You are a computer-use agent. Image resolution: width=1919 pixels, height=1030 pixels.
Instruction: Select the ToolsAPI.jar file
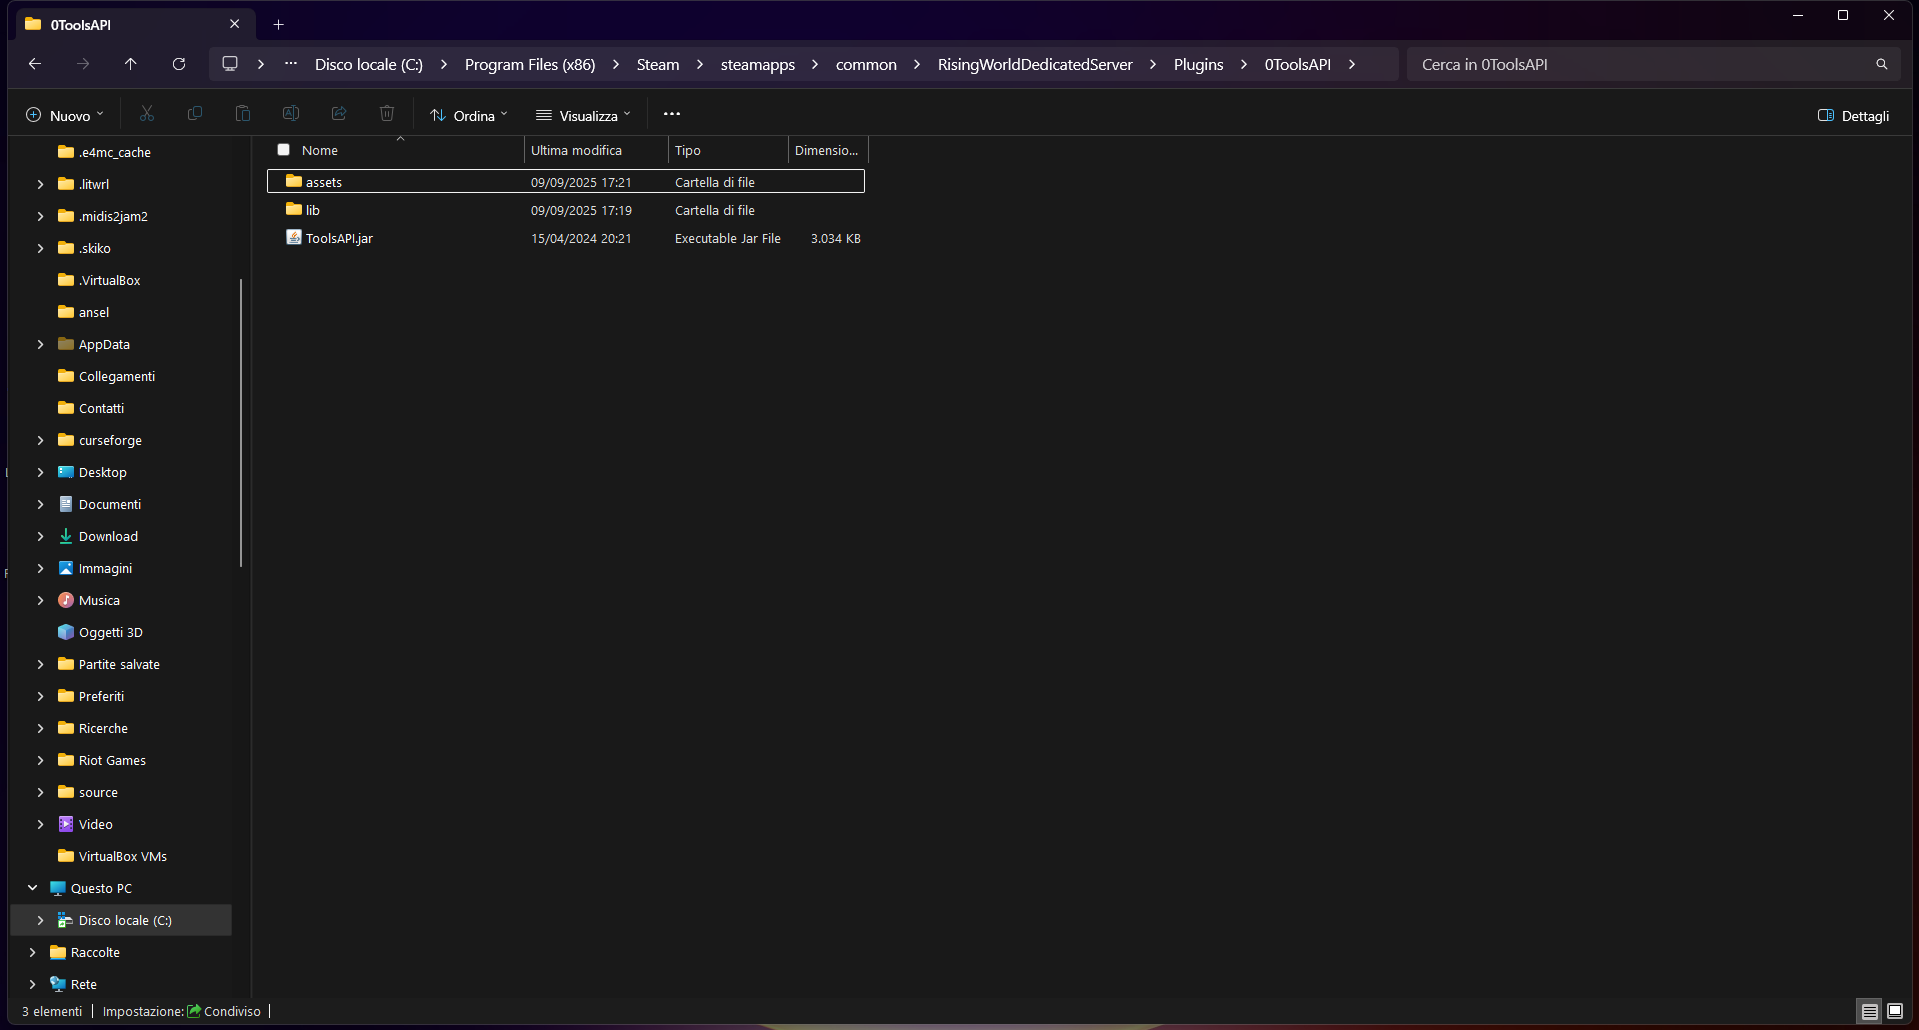click(x=339, y=238)
